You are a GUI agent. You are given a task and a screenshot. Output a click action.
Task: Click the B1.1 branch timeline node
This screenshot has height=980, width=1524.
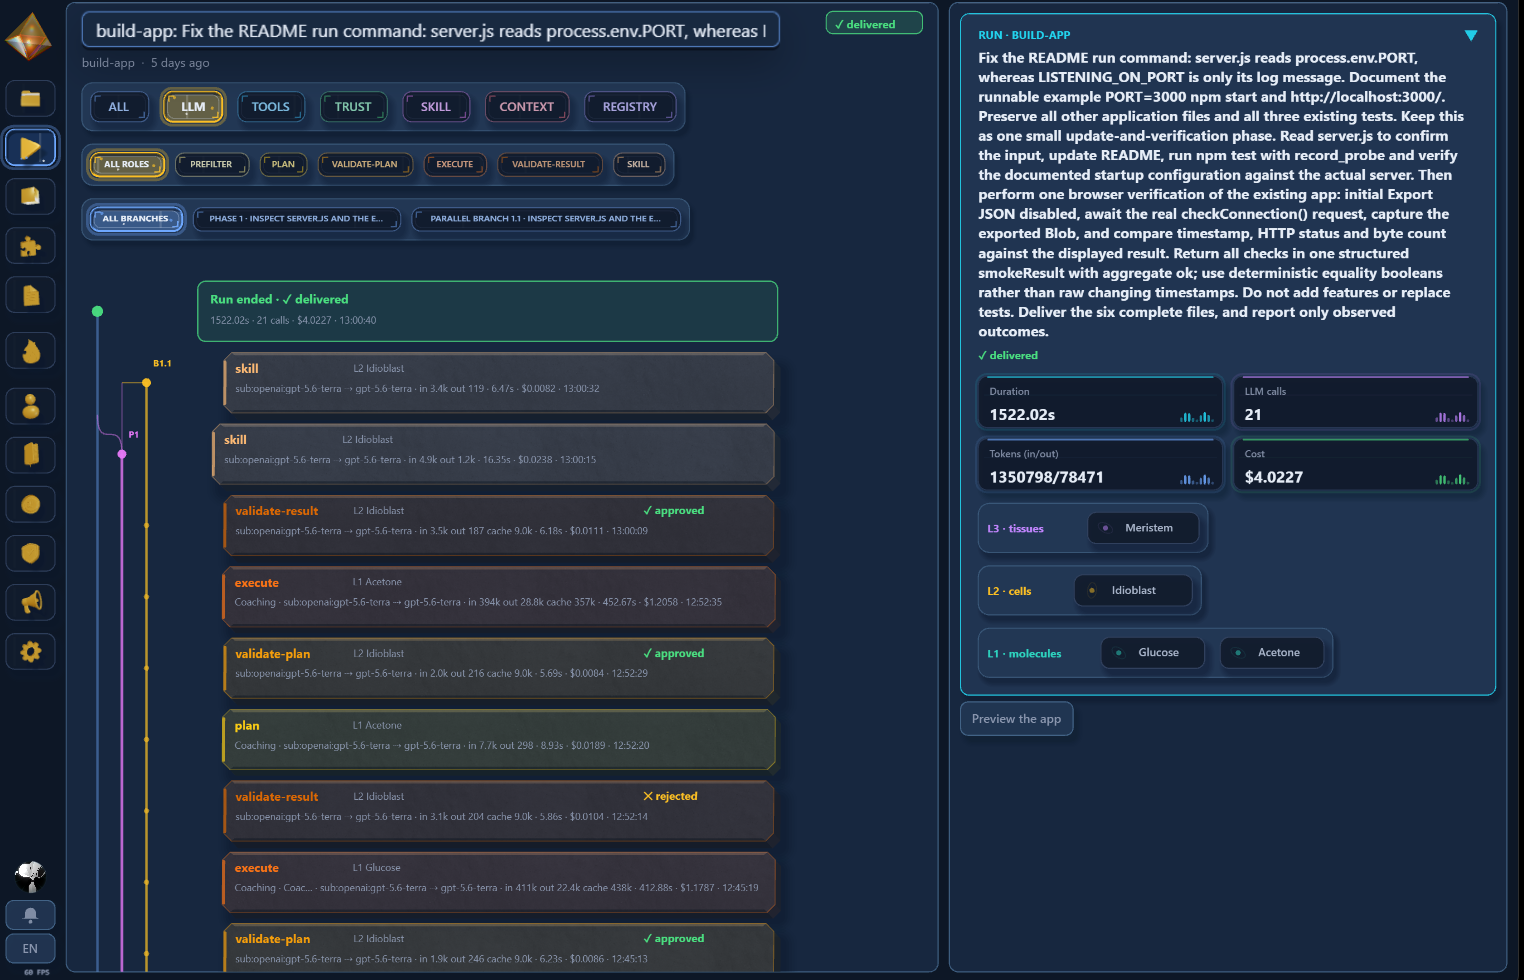pos(146,383)
